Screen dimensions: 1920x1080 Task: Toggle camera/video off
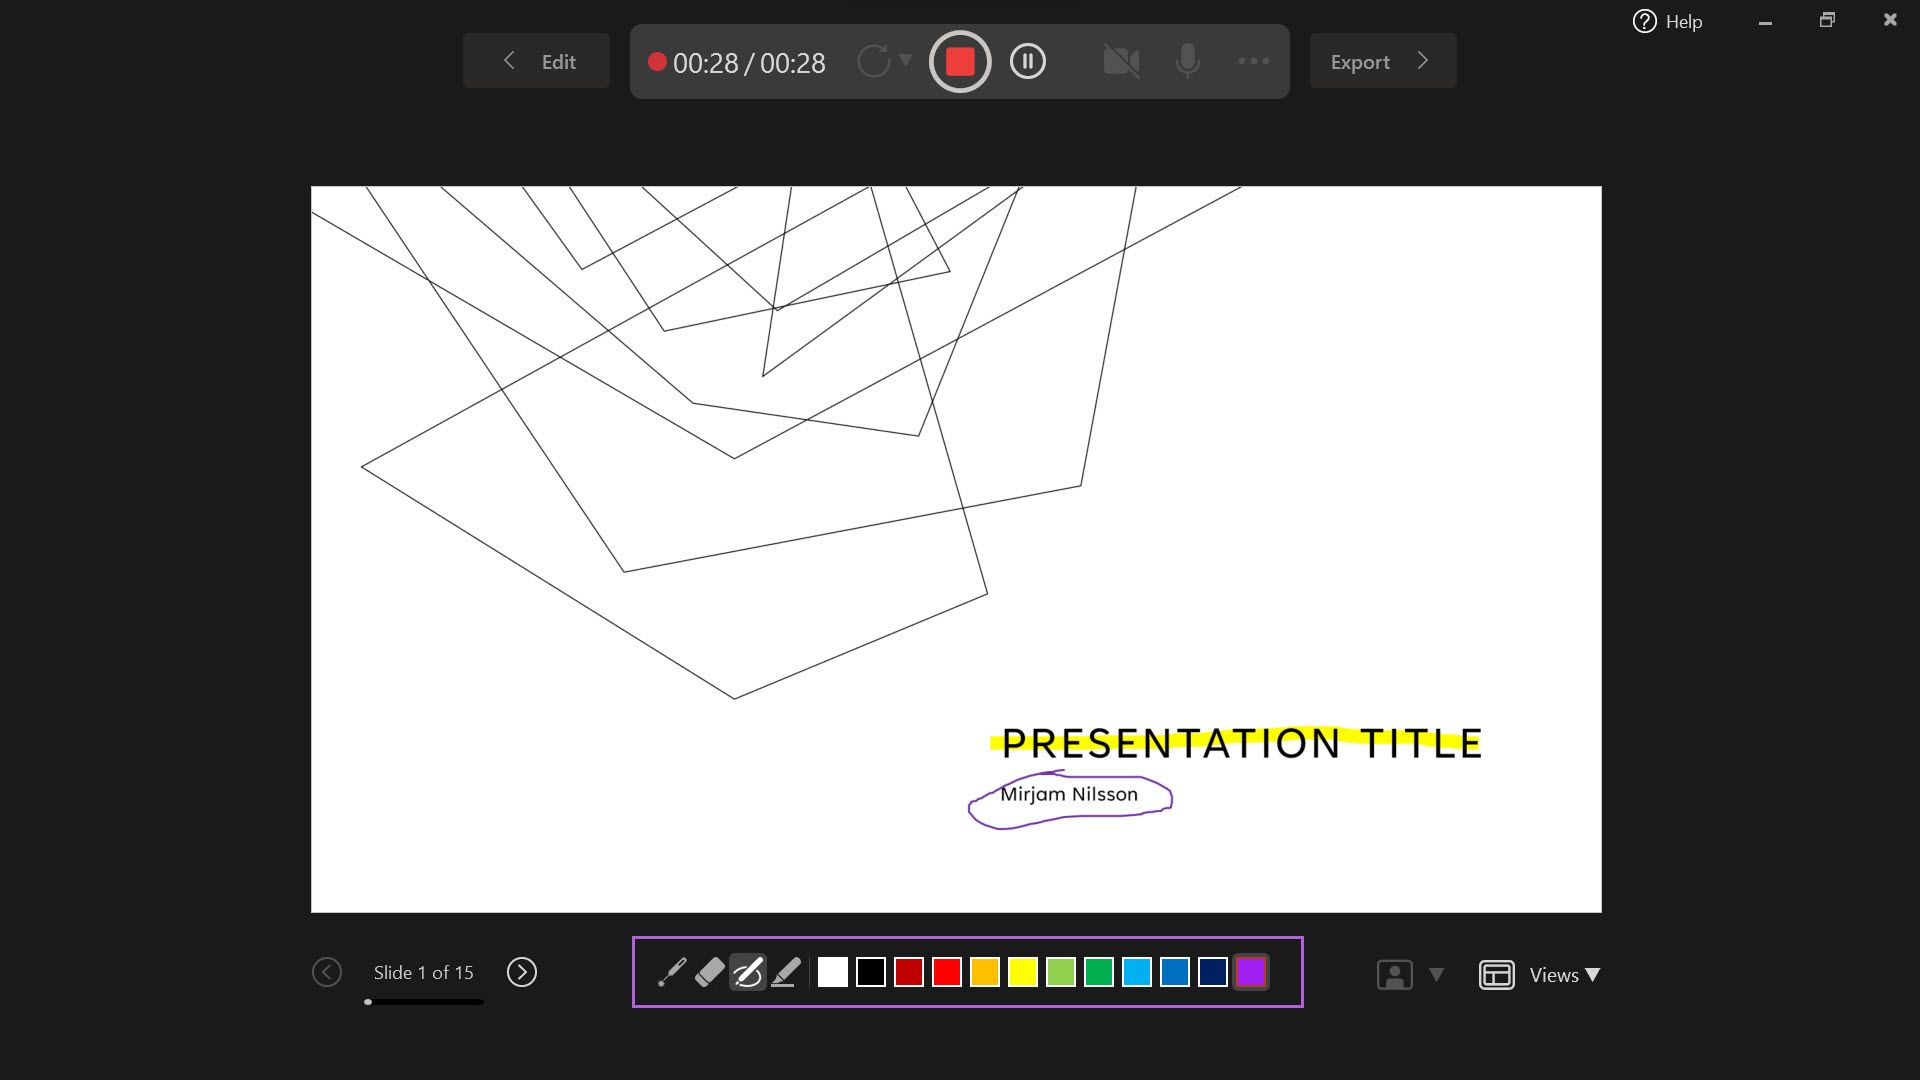tap(1121, 61)
